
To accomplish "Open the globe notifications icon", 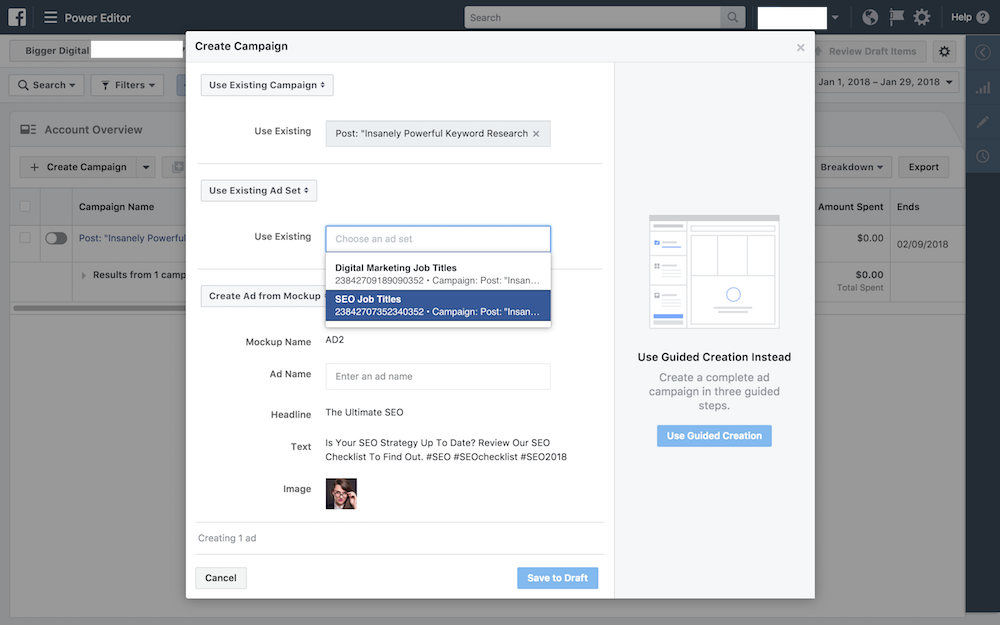I will pos(870,17).
